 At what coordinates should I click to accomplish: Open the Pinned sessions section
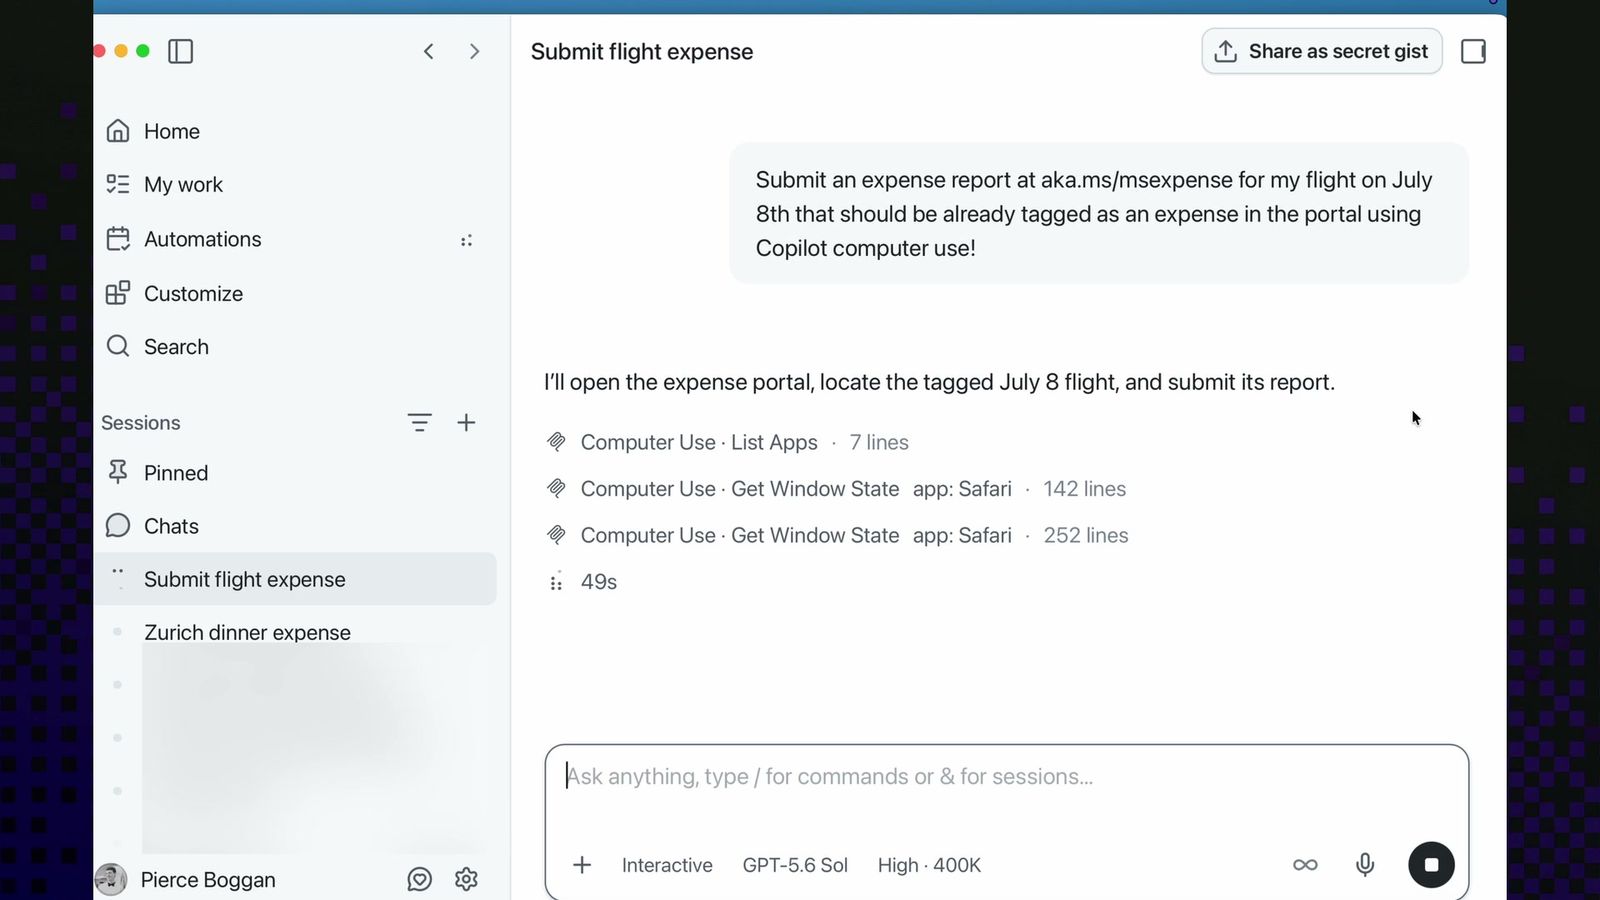point(175,473)
